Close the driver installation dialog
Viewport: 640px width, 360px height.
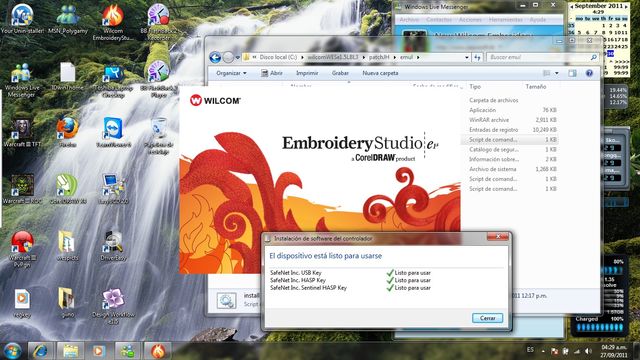(498, 237)
